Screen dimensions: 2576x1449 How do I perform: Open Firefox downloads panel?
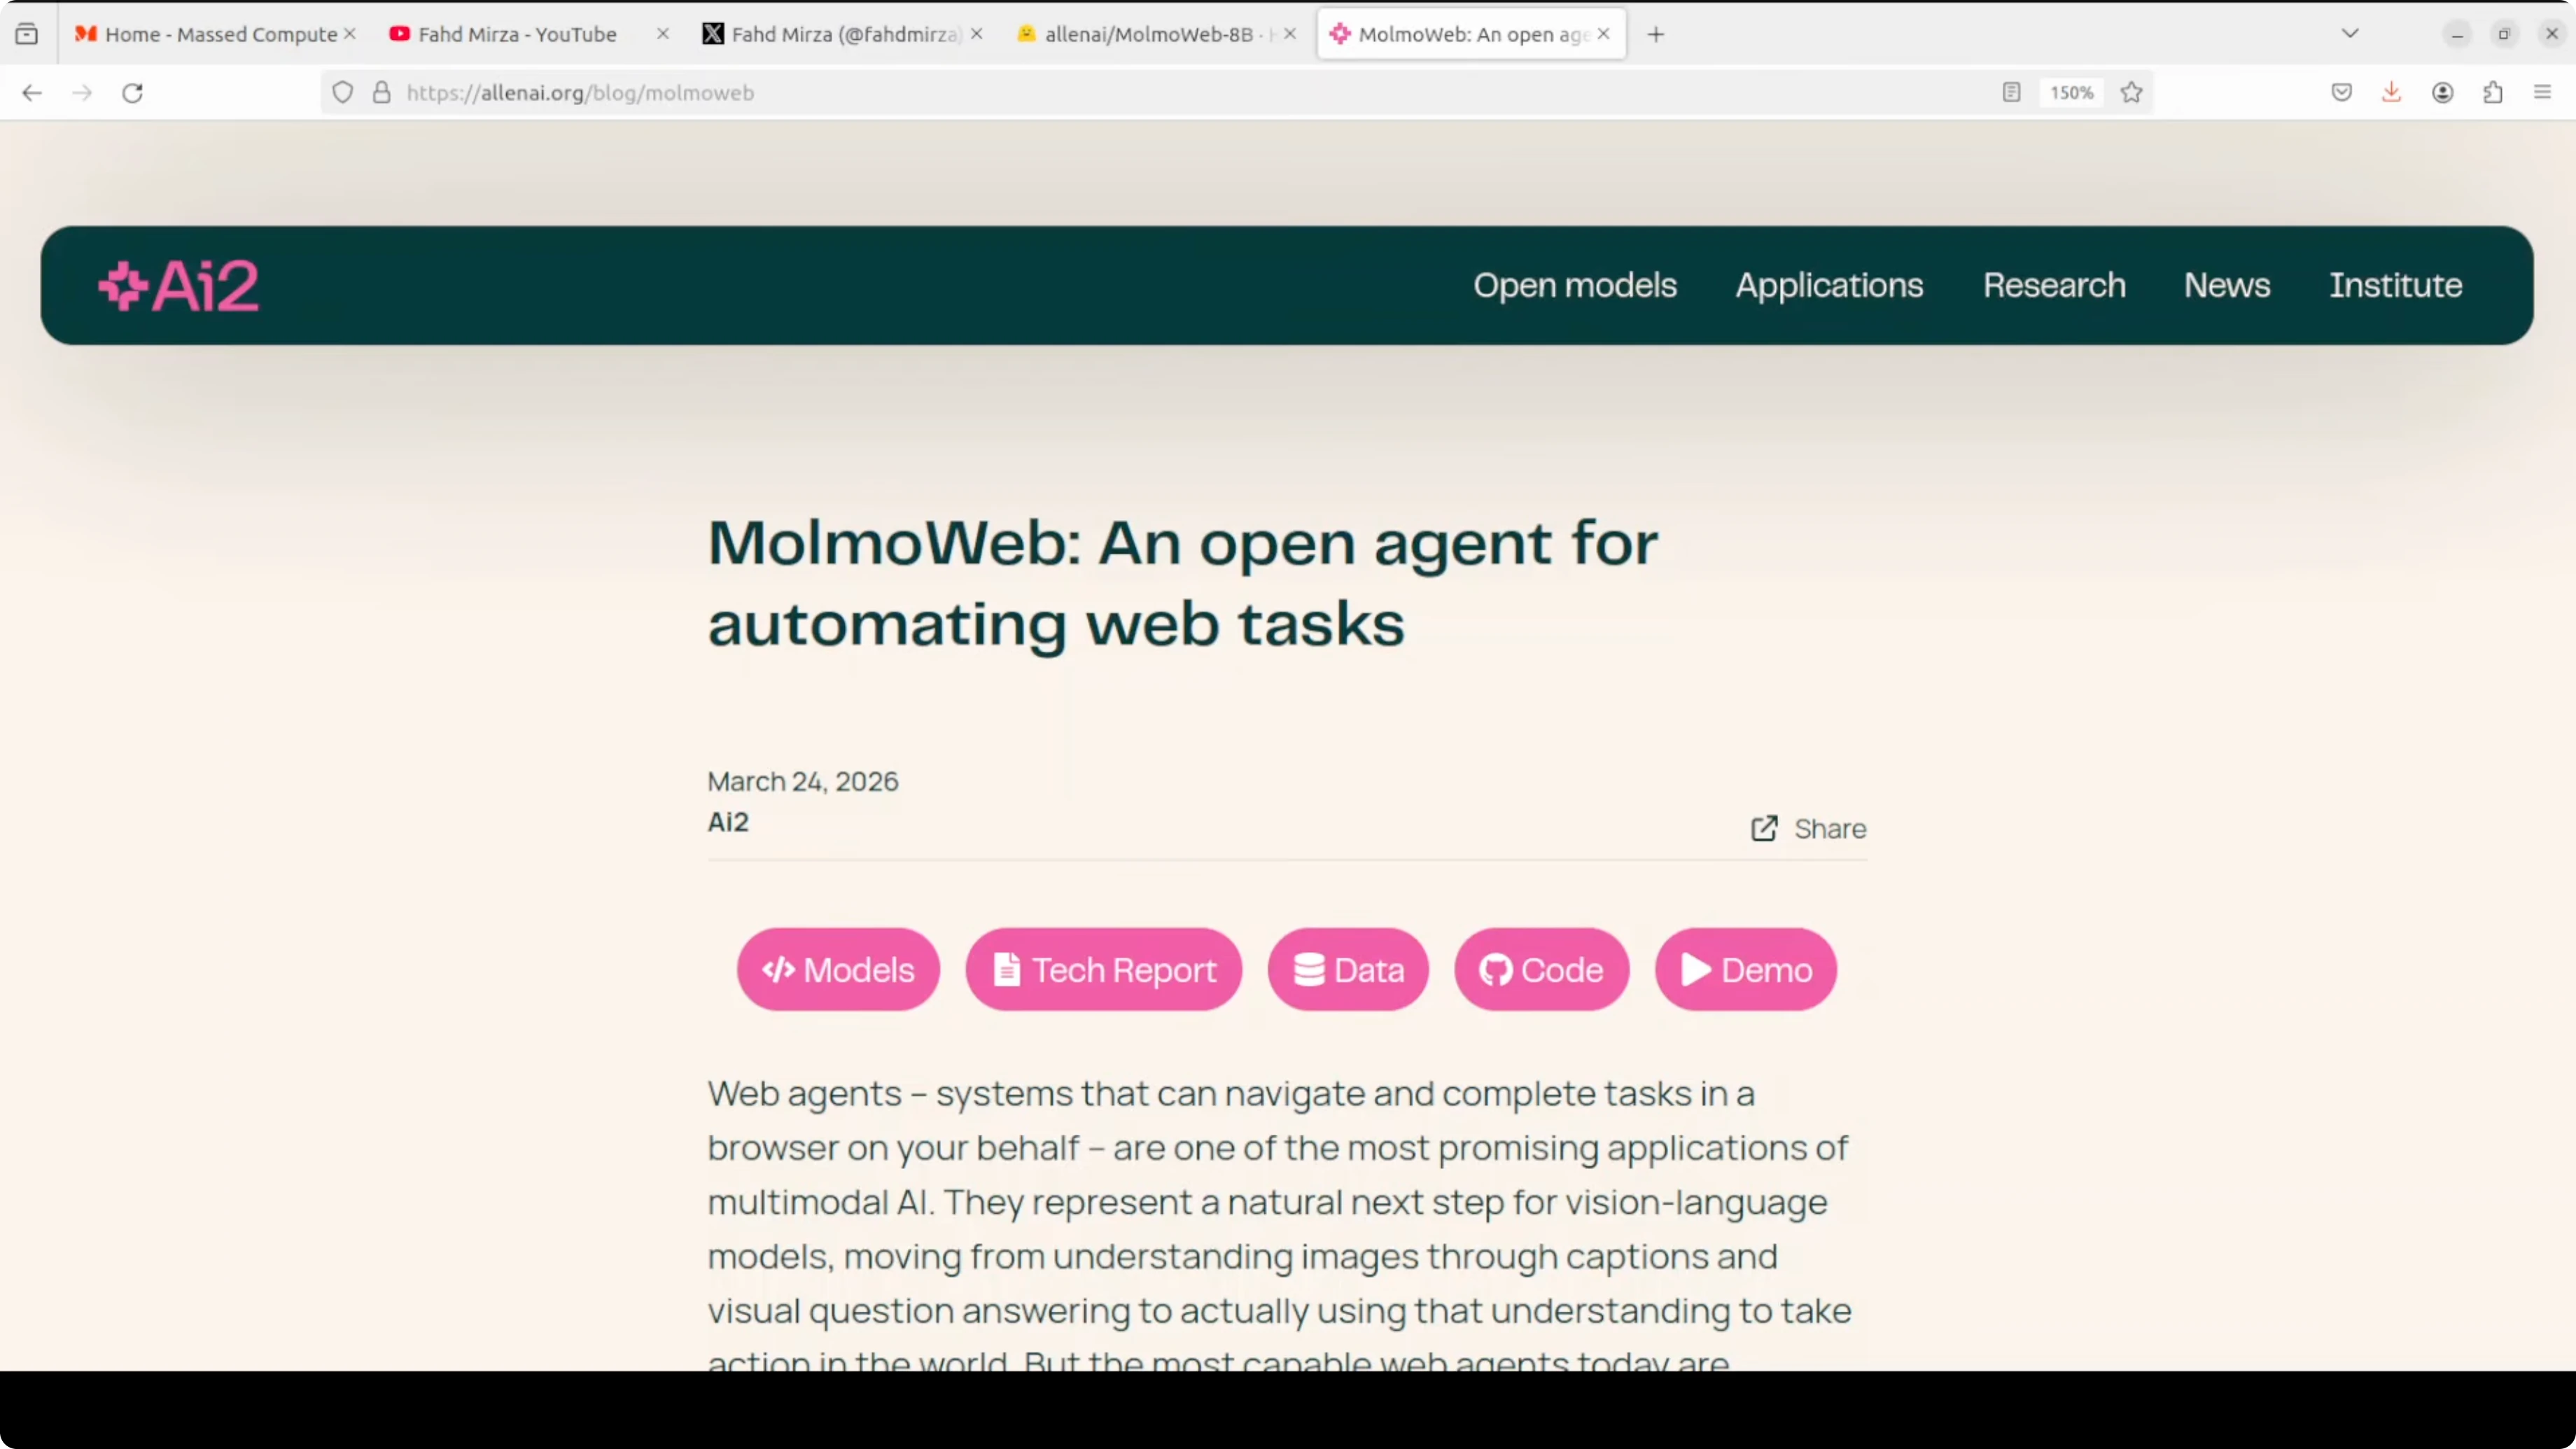click(x=2391, y=93)
